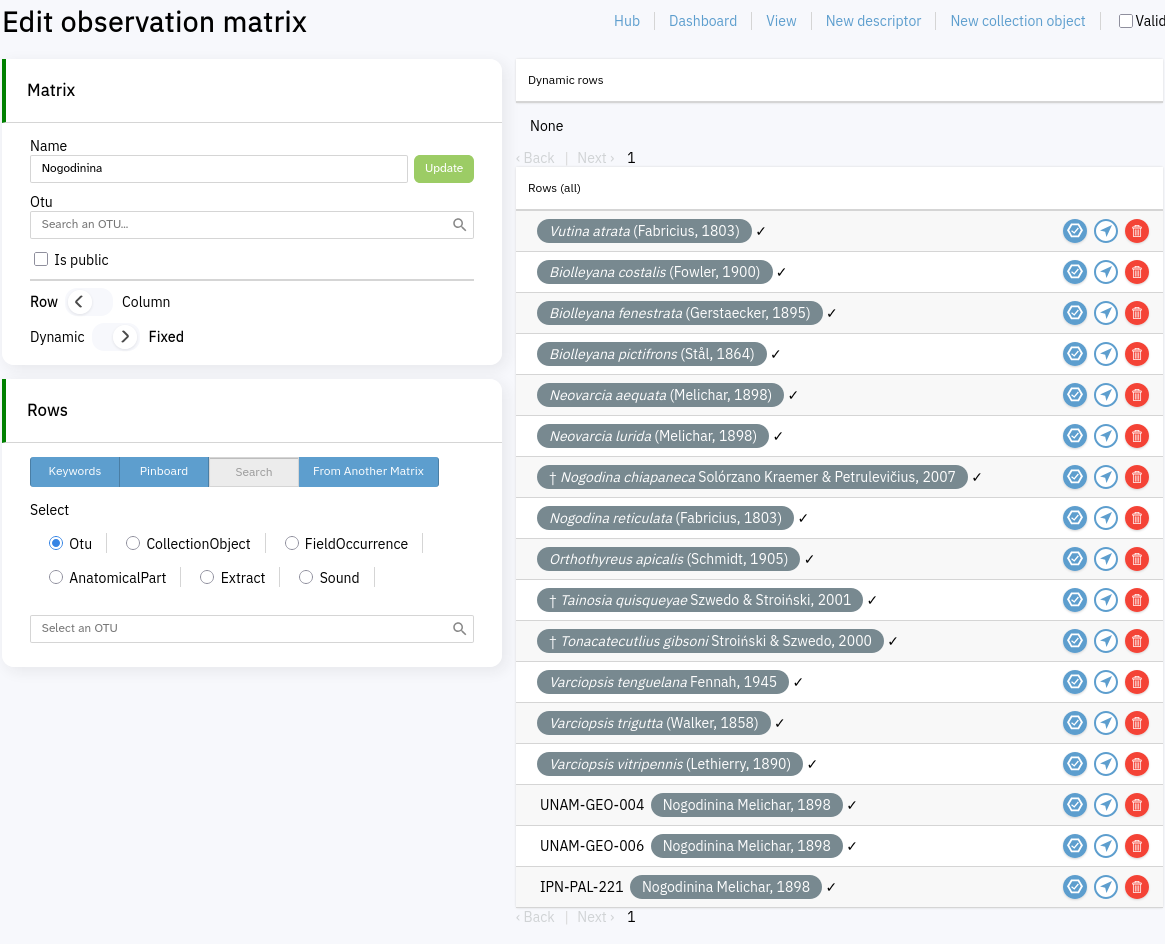Click the trash icon for Orthothyreus apicalis
The image size is (1165, 944).
1136,559
